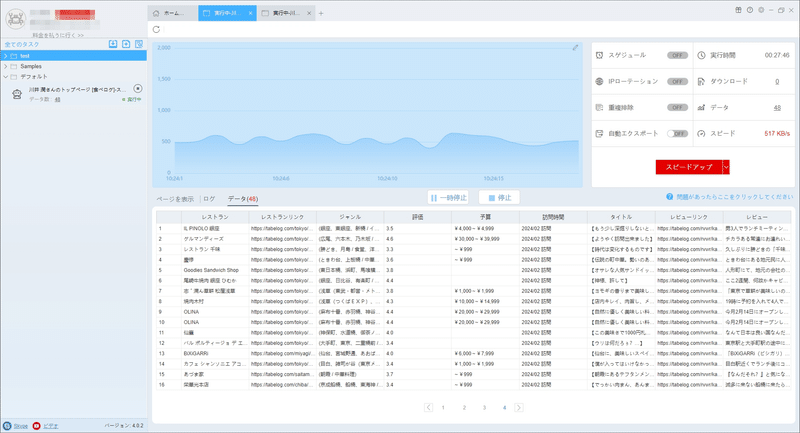Click the Skype text link

20,426
